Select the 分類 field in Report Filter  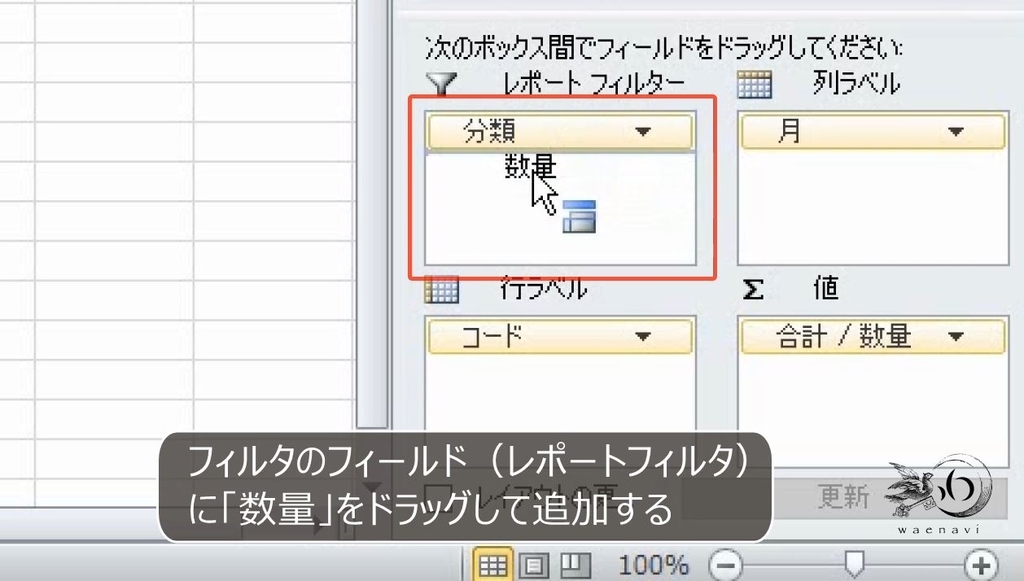560,132
